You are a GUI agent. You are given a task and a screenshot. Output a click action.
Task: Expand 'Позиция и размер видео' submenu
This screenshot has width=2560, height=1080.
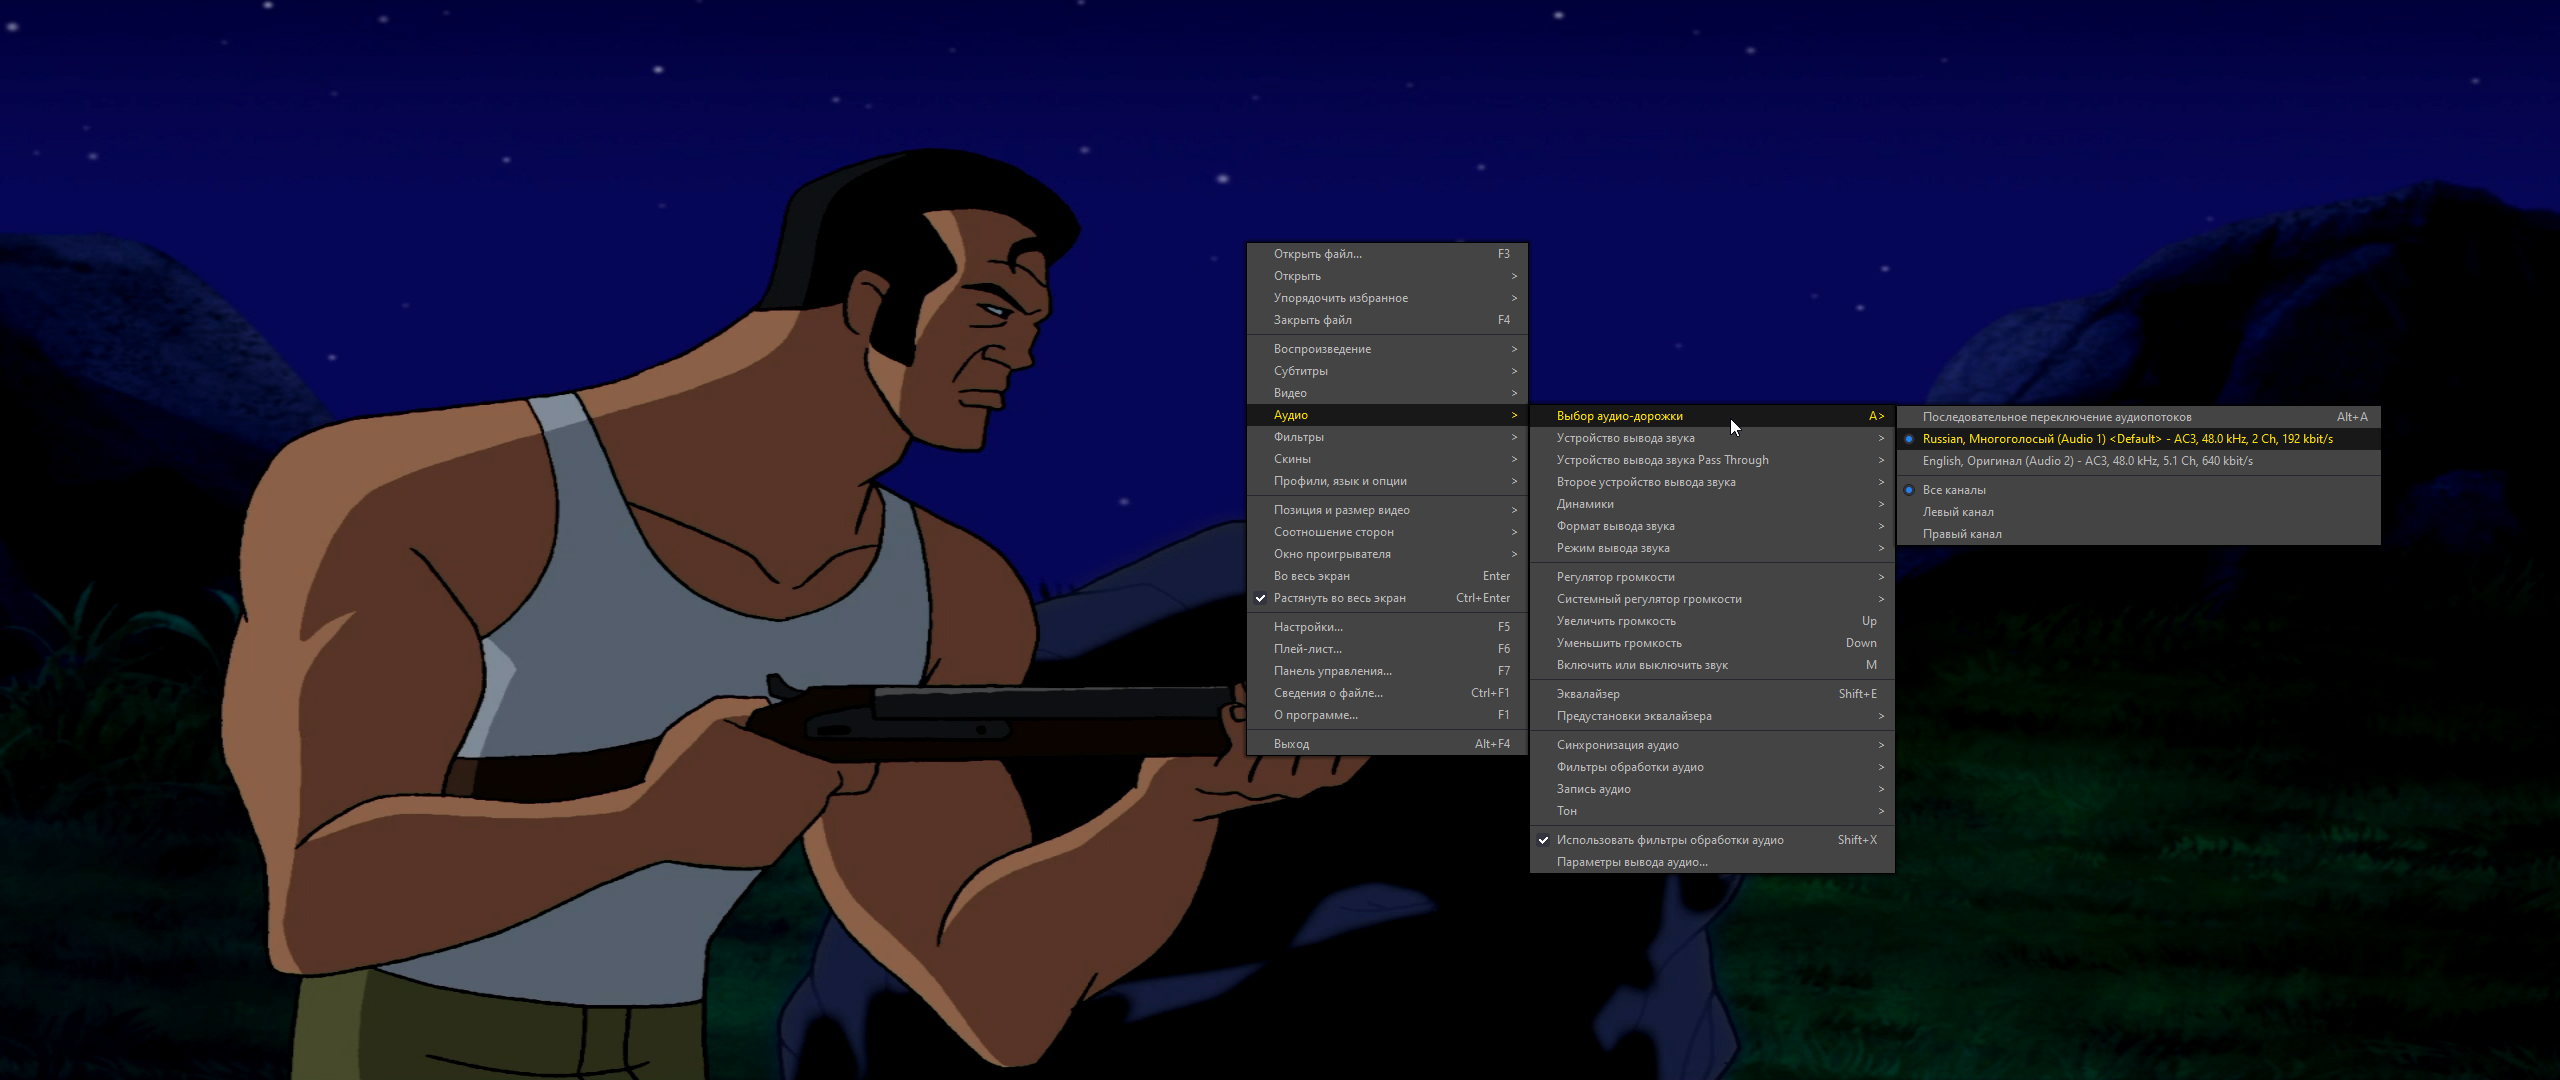click(x=1387, y=510)
